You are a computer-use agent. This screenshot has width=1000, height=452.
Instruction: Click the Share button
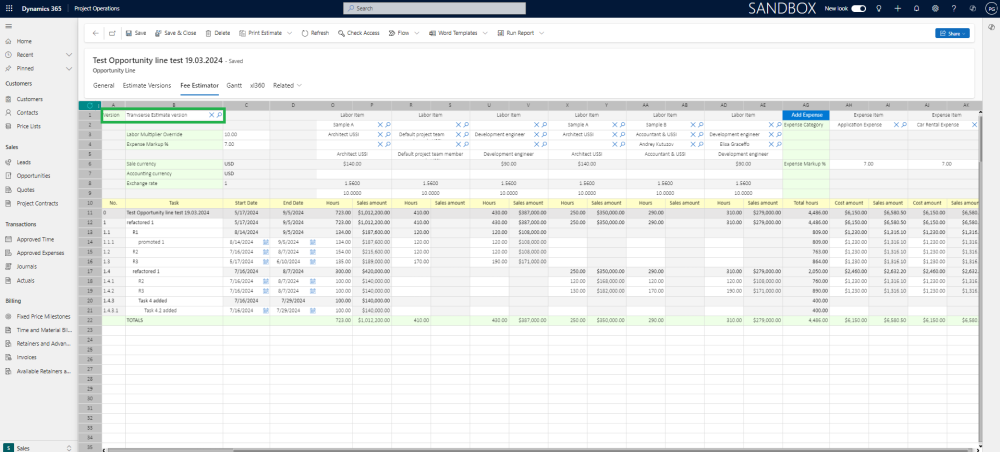pos(950,33)
